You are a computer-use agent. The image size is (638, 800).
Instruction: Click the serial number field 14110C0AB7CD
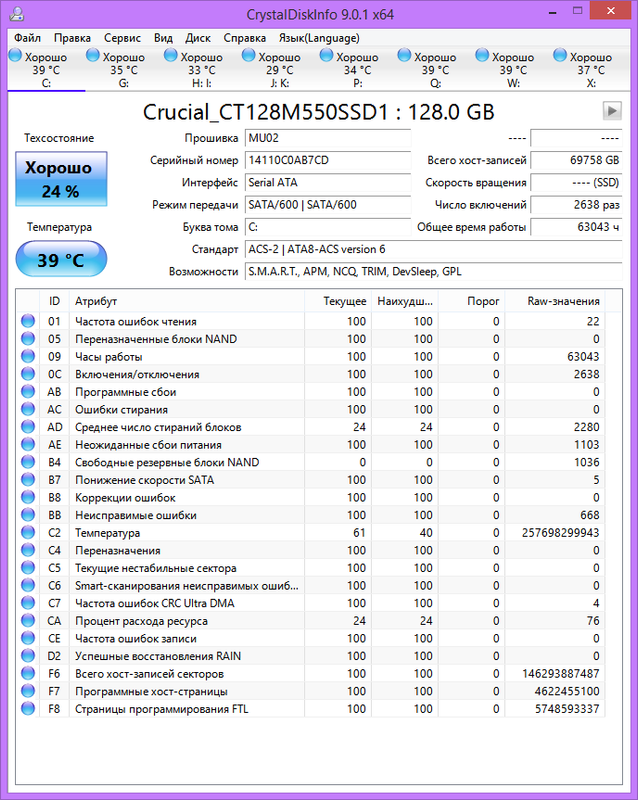pyautogui.click(x=328, y=160)
